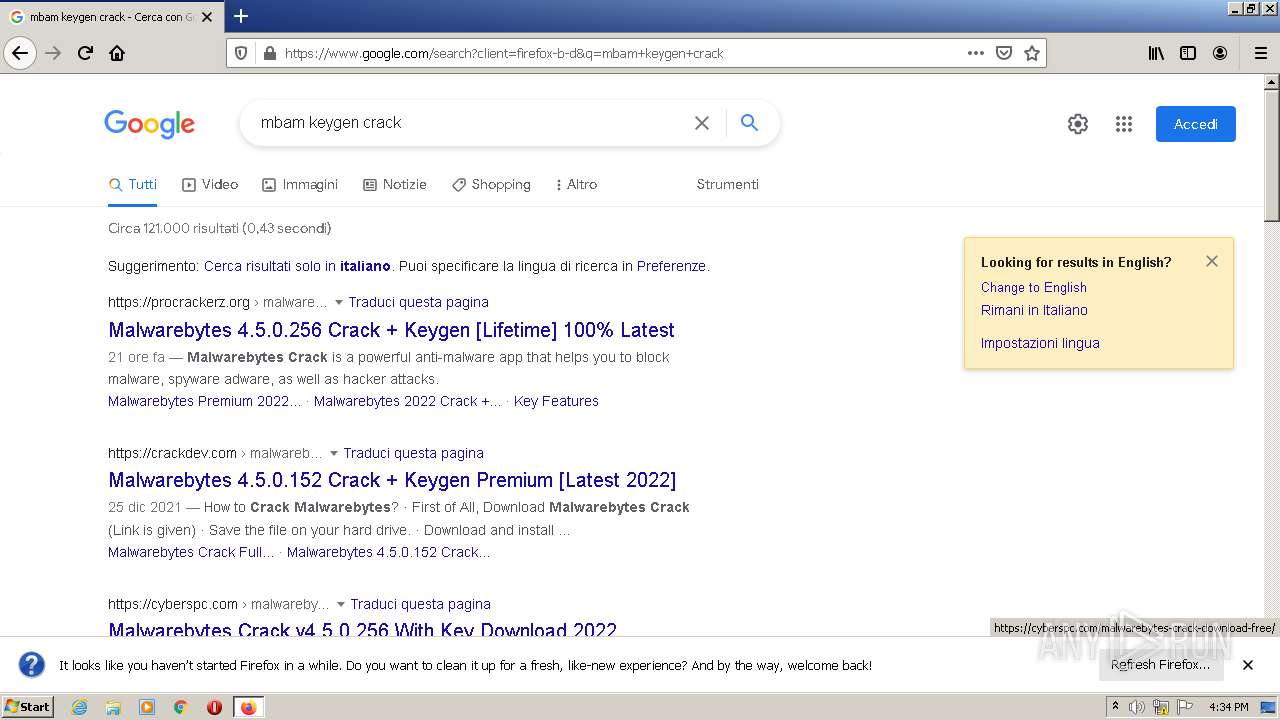Expand options arrow for crackdev.com result
The width and height of the screenshot is (1280, 720).
(x=334, y=454)
